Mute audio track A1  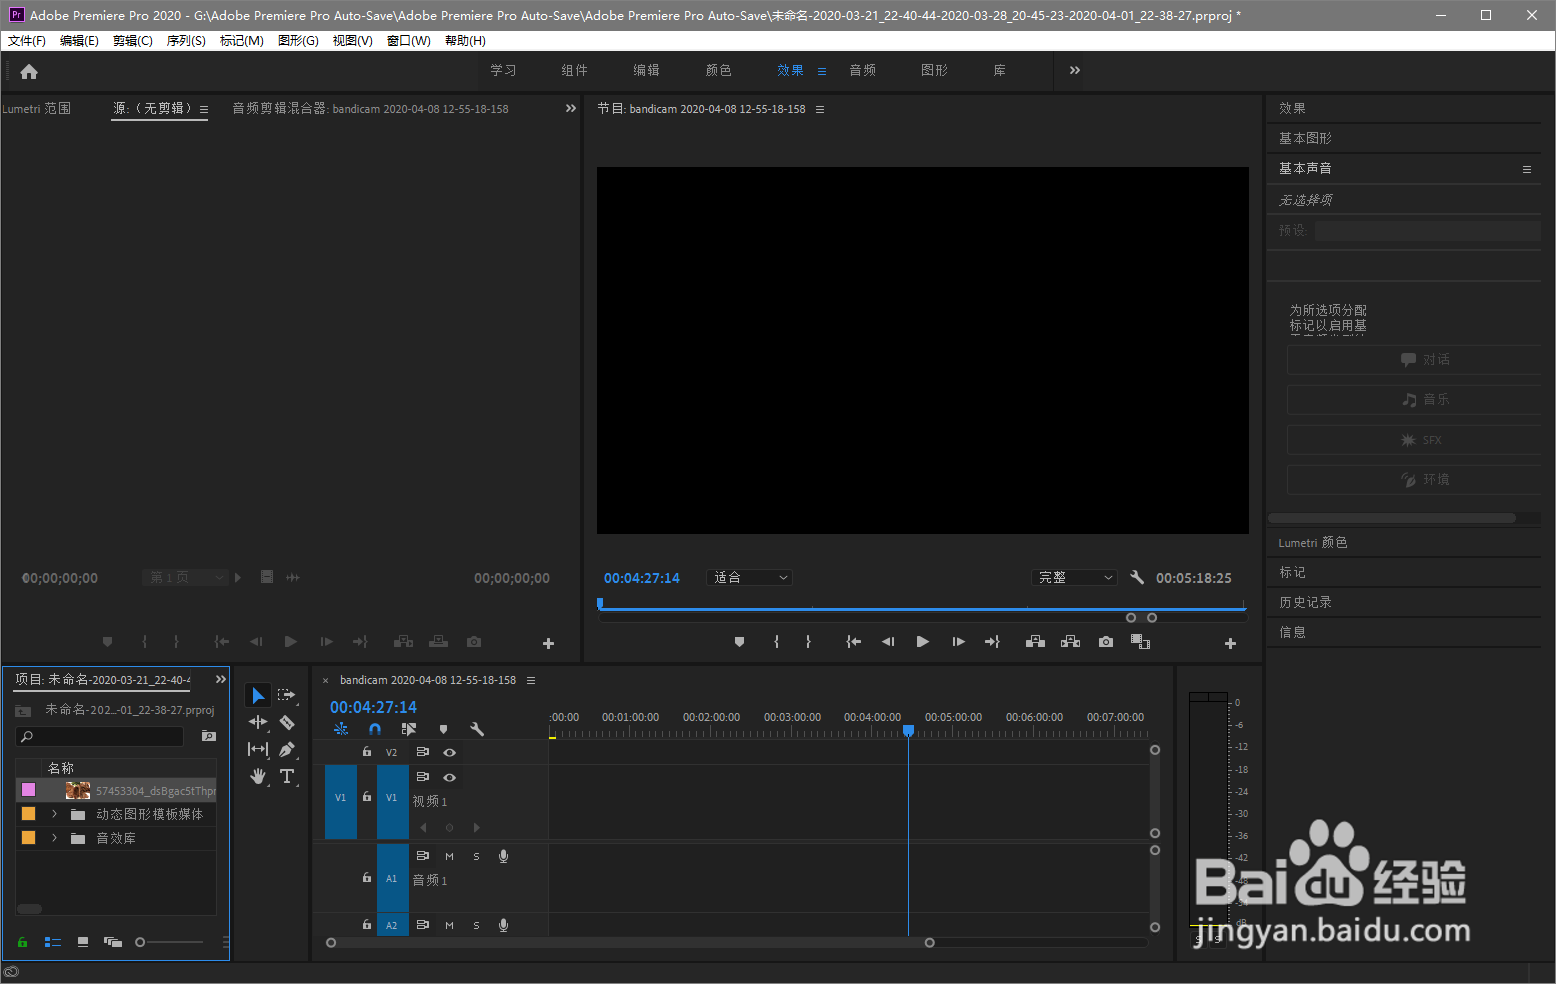point(449,856)
